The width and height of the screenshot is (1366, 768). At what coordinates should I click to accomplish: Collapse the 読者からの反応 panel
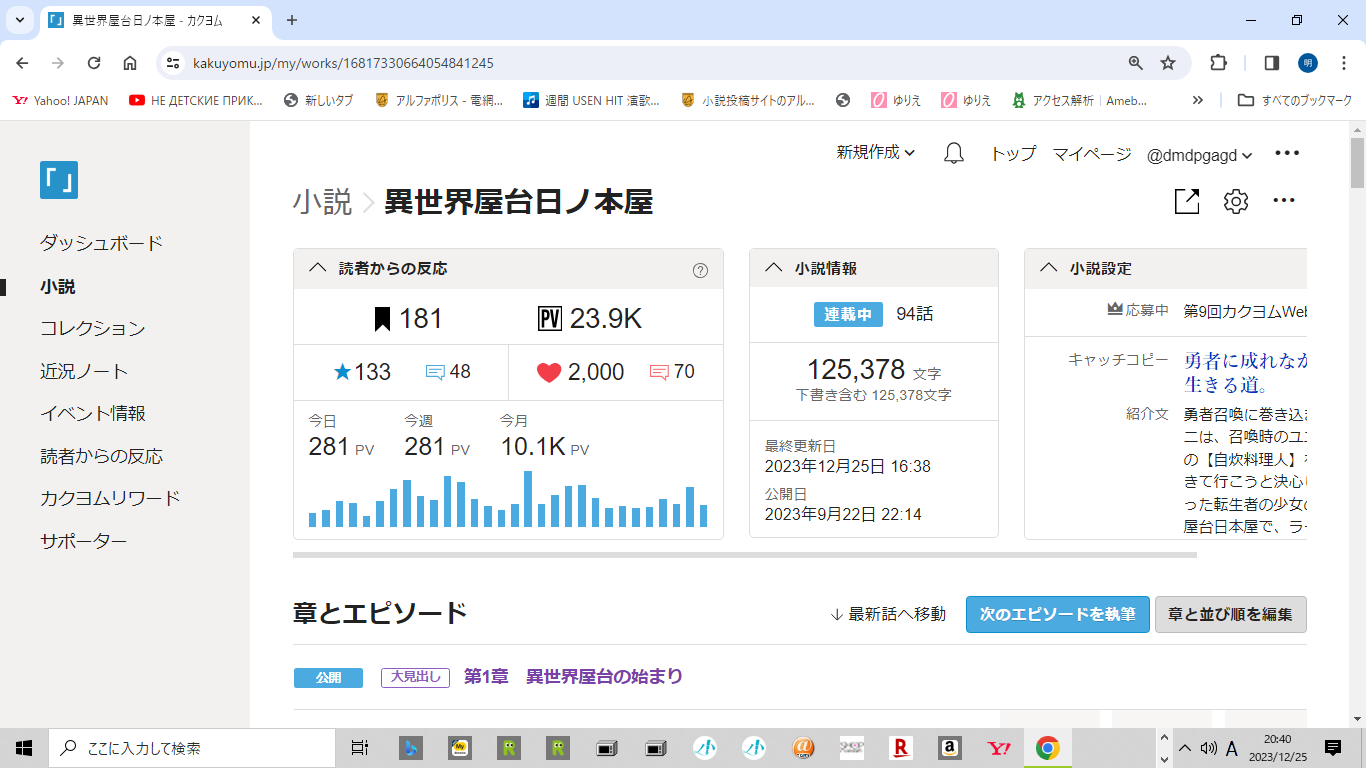click(x=318, y=268)
